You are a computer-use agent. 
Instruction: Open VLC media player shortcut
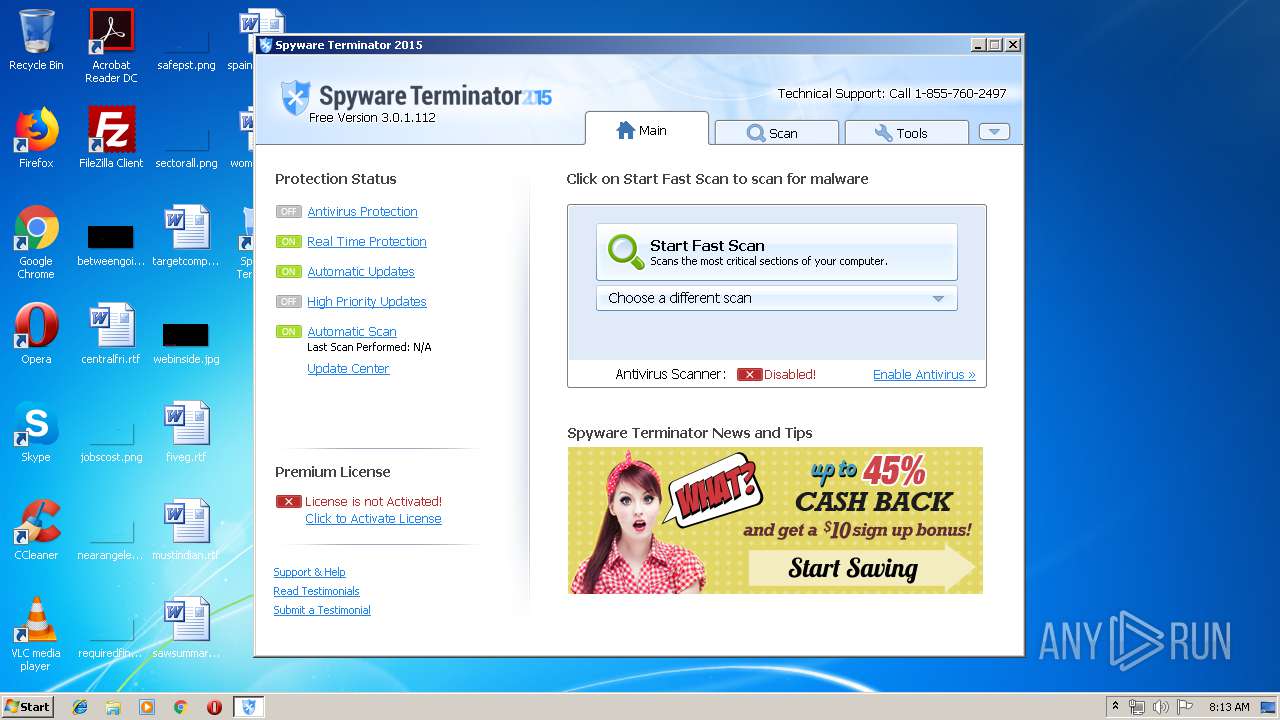point(36,634)
